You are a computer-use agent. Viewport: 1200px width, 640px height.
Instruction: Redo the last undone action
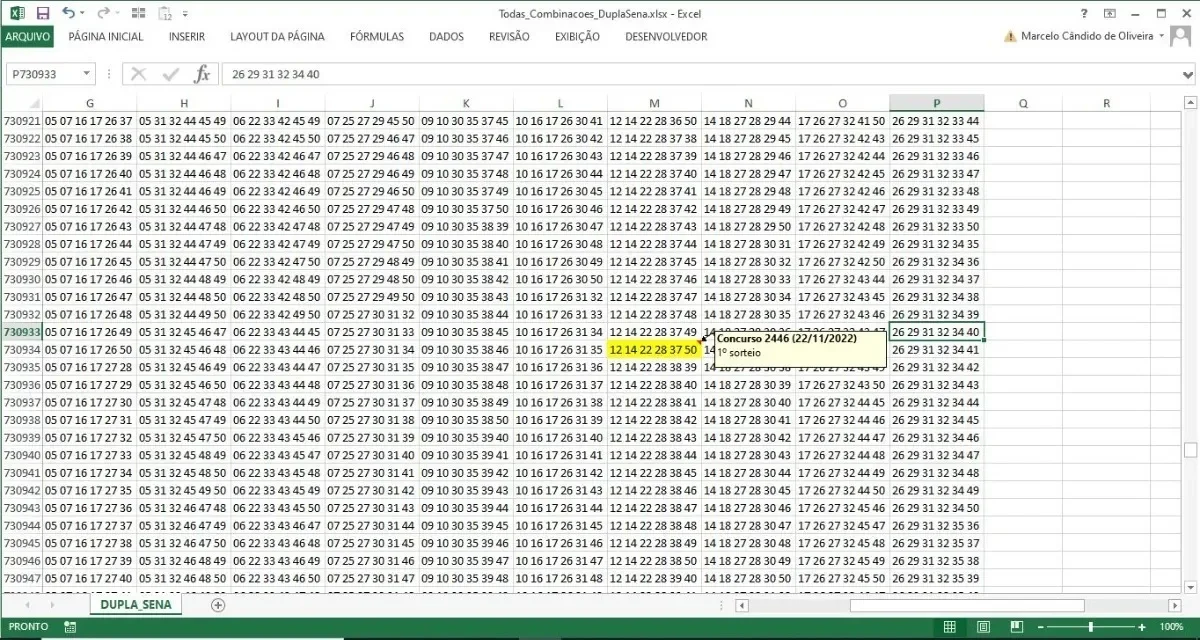(x=103, y=13)
